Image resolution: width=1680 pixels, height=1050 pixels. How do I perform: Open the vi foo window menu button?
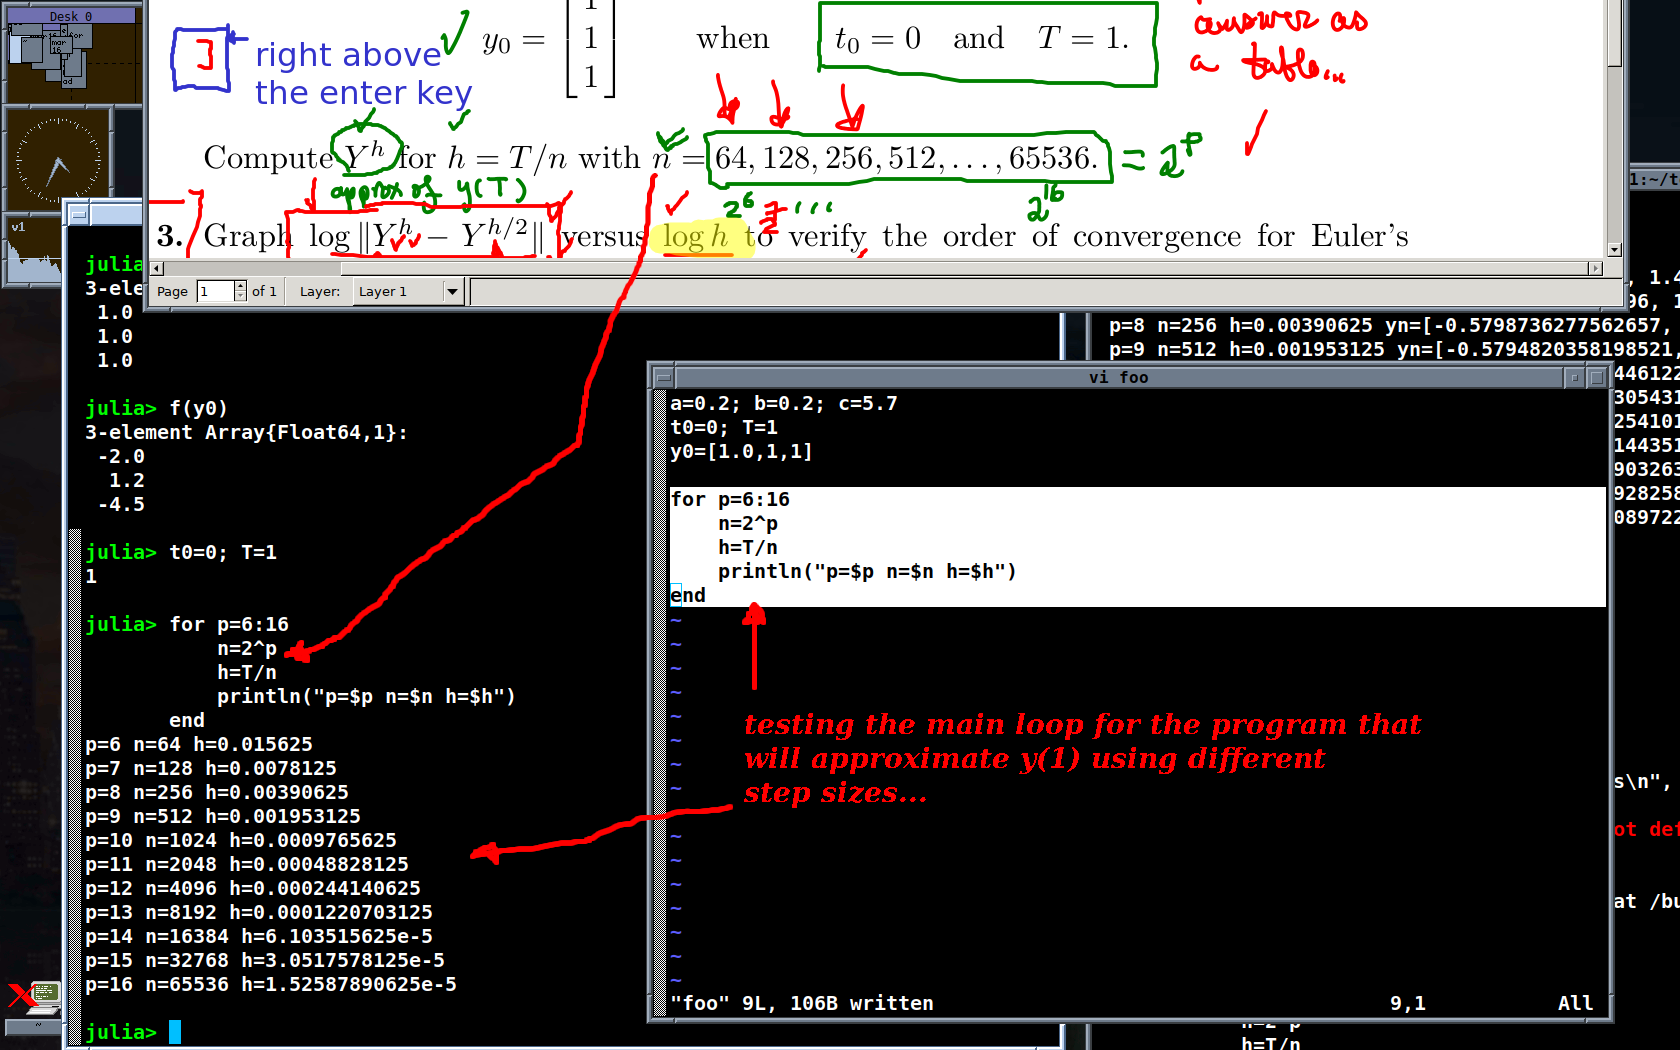[662, 378]
